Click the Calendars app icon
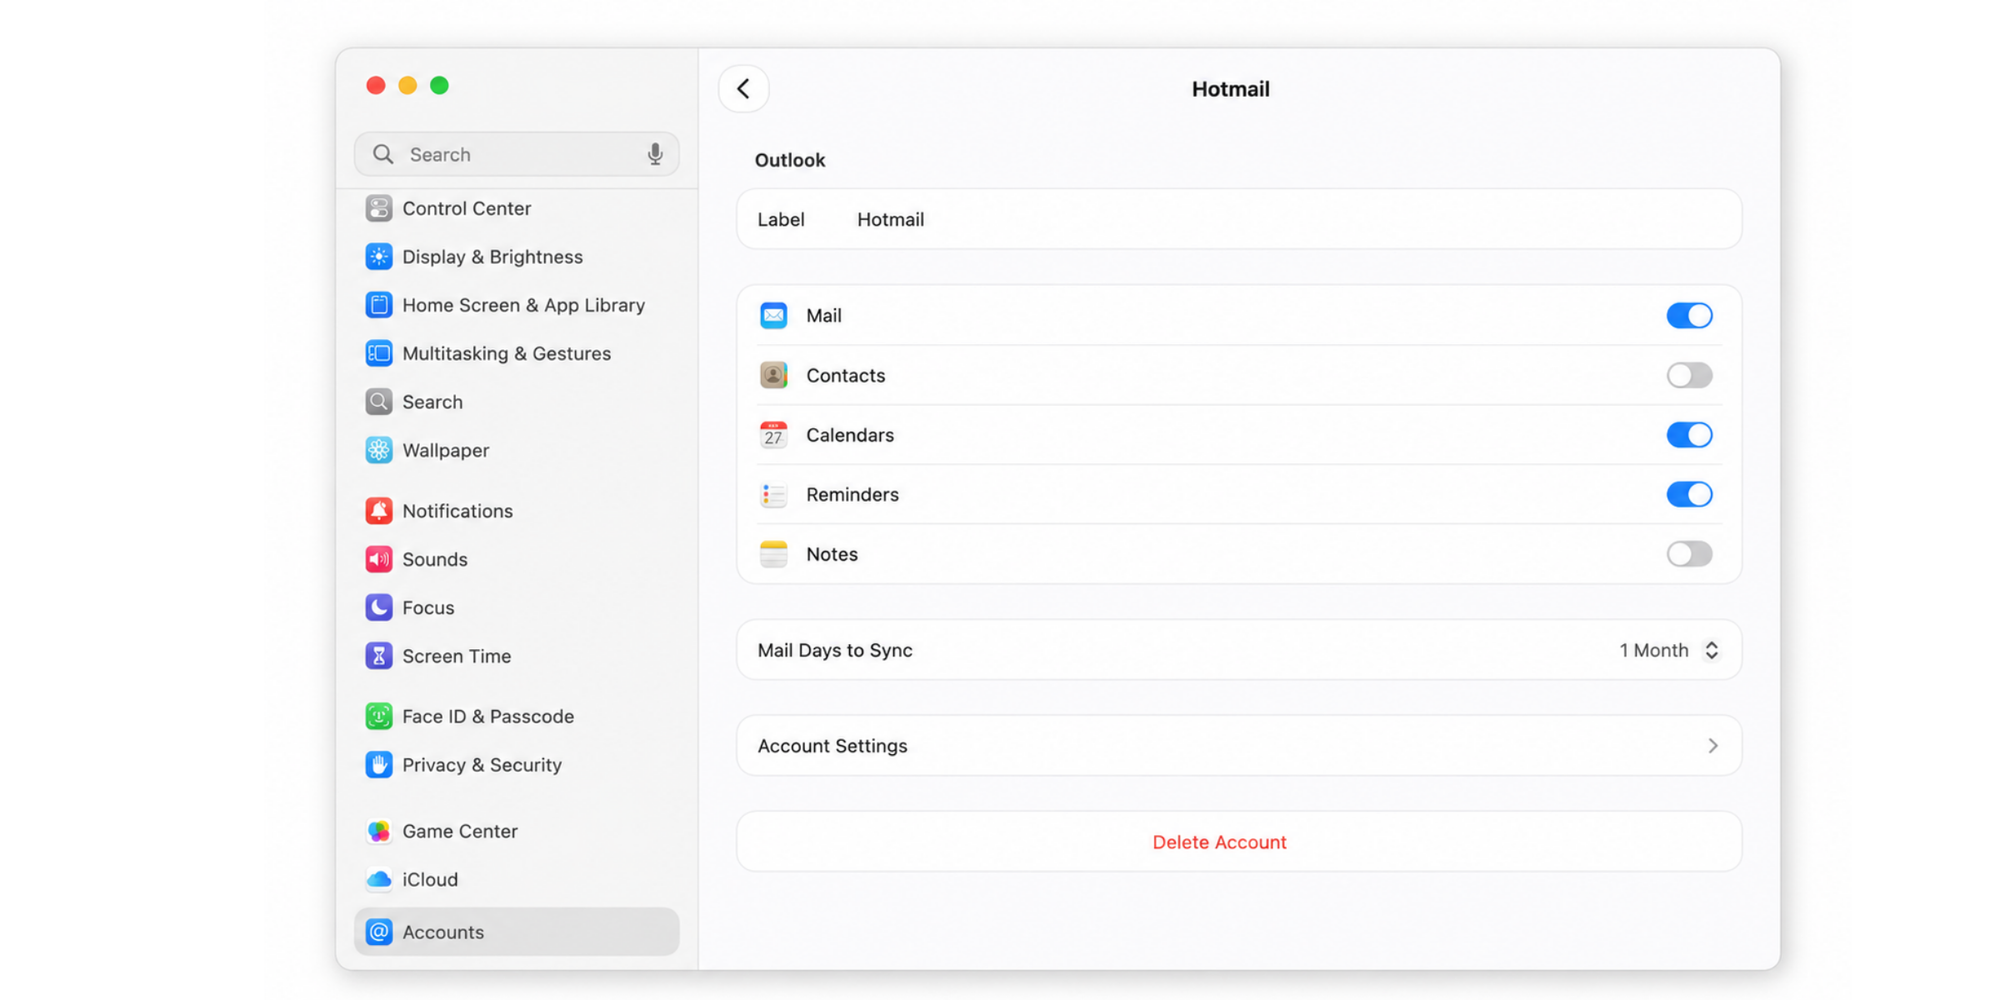Screen dimensions: 2000x1000 773,435
